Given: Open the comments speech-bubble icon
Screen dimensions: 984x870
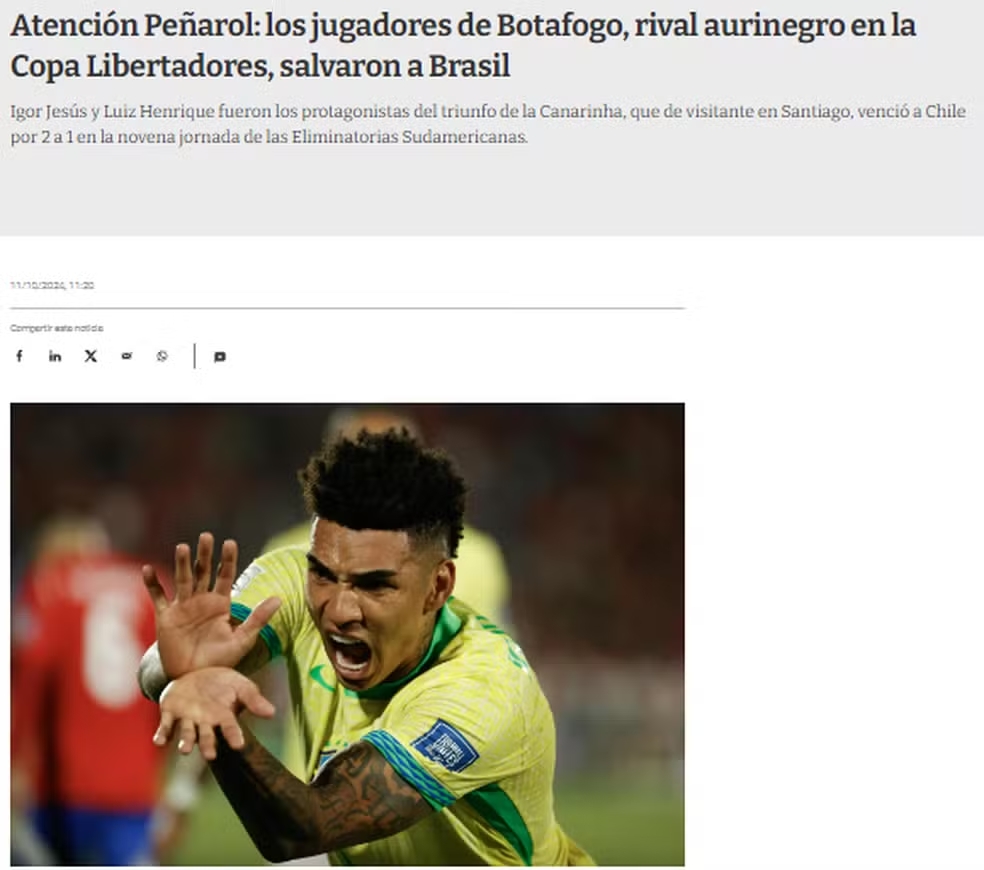Looking at the screenshot, I should (x=220, y=357).
